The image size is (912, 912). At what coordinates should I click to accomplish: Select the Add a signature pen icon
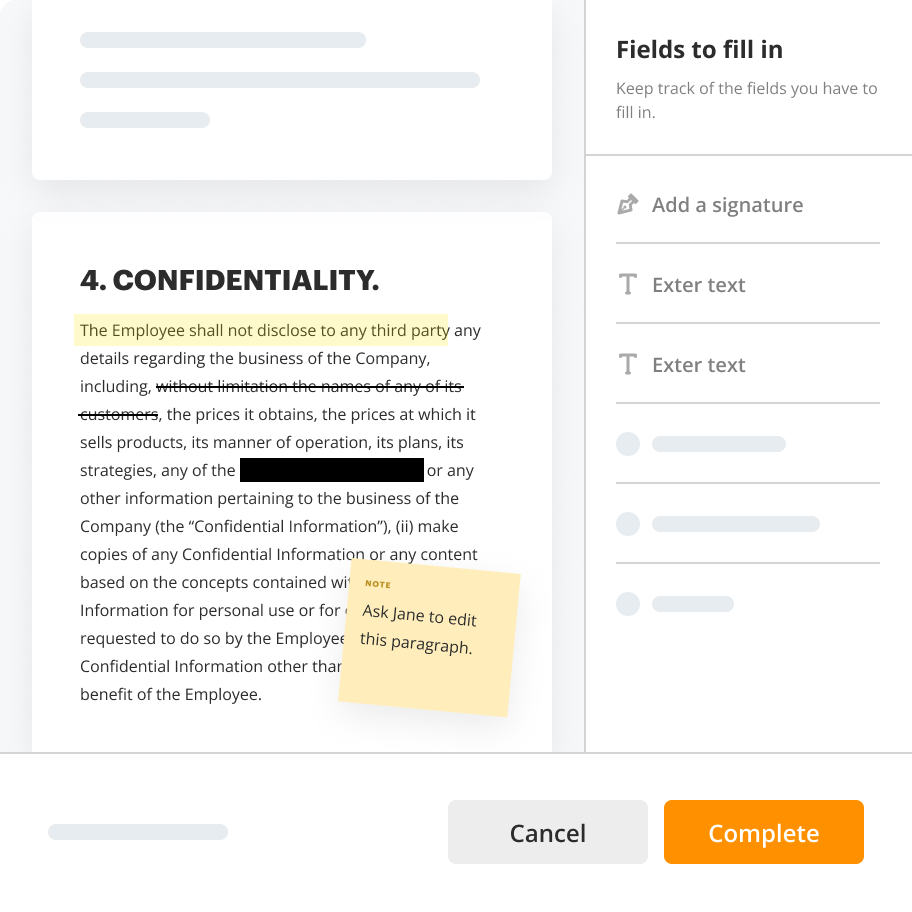pos(628,204)
